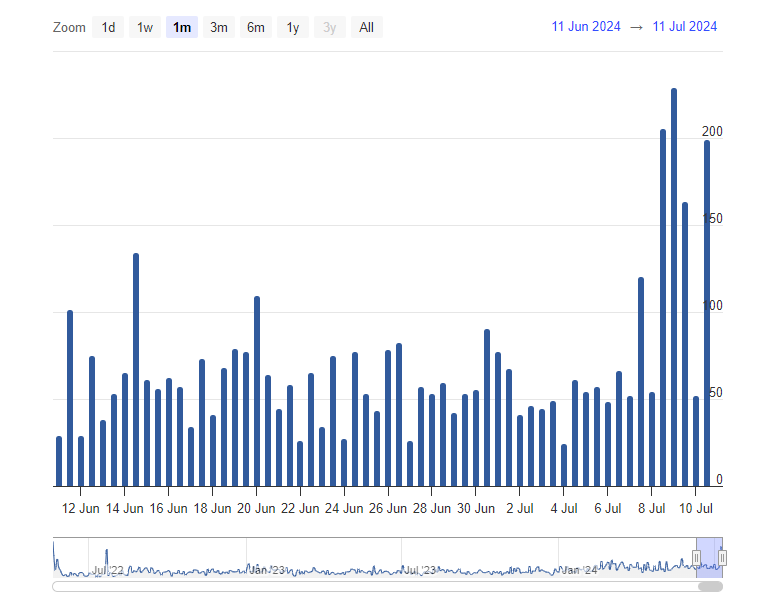Click the '200' y-axis value
This screenshot has height=612, width=771.
pos(712,131)
